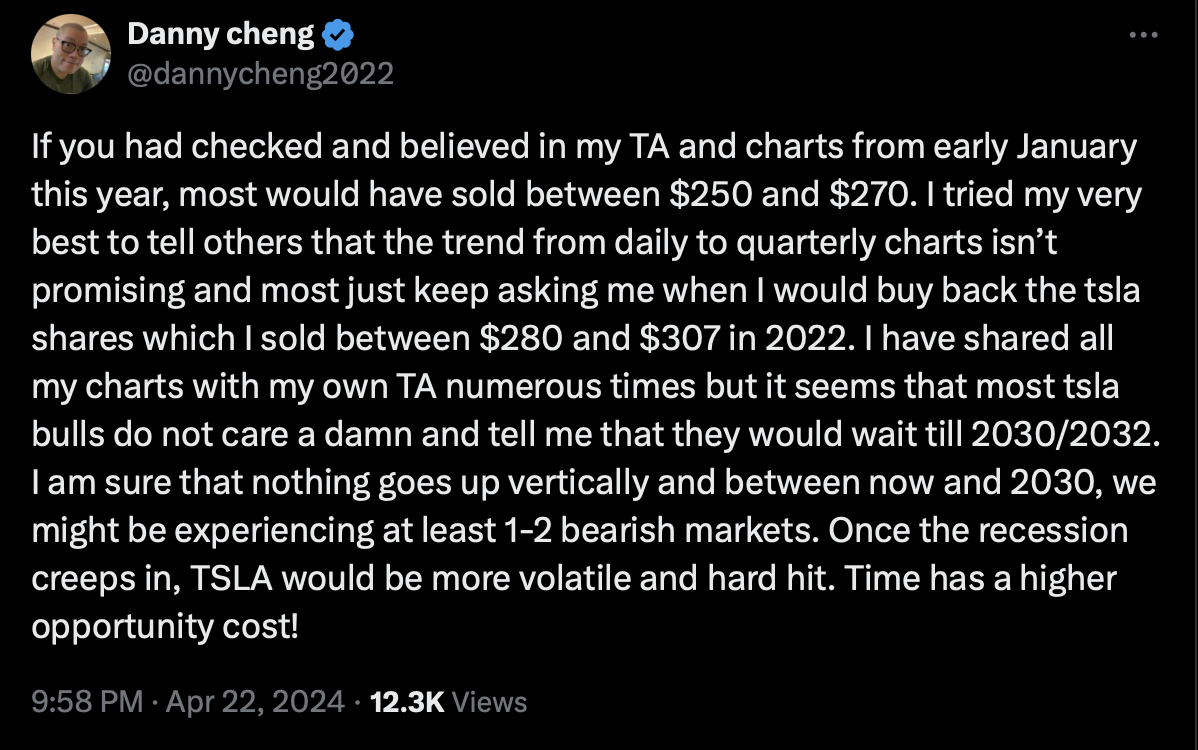1198x750 pixels.
Task: Click Danny cheng's profile avatar photo
Action: coord(66,55)
